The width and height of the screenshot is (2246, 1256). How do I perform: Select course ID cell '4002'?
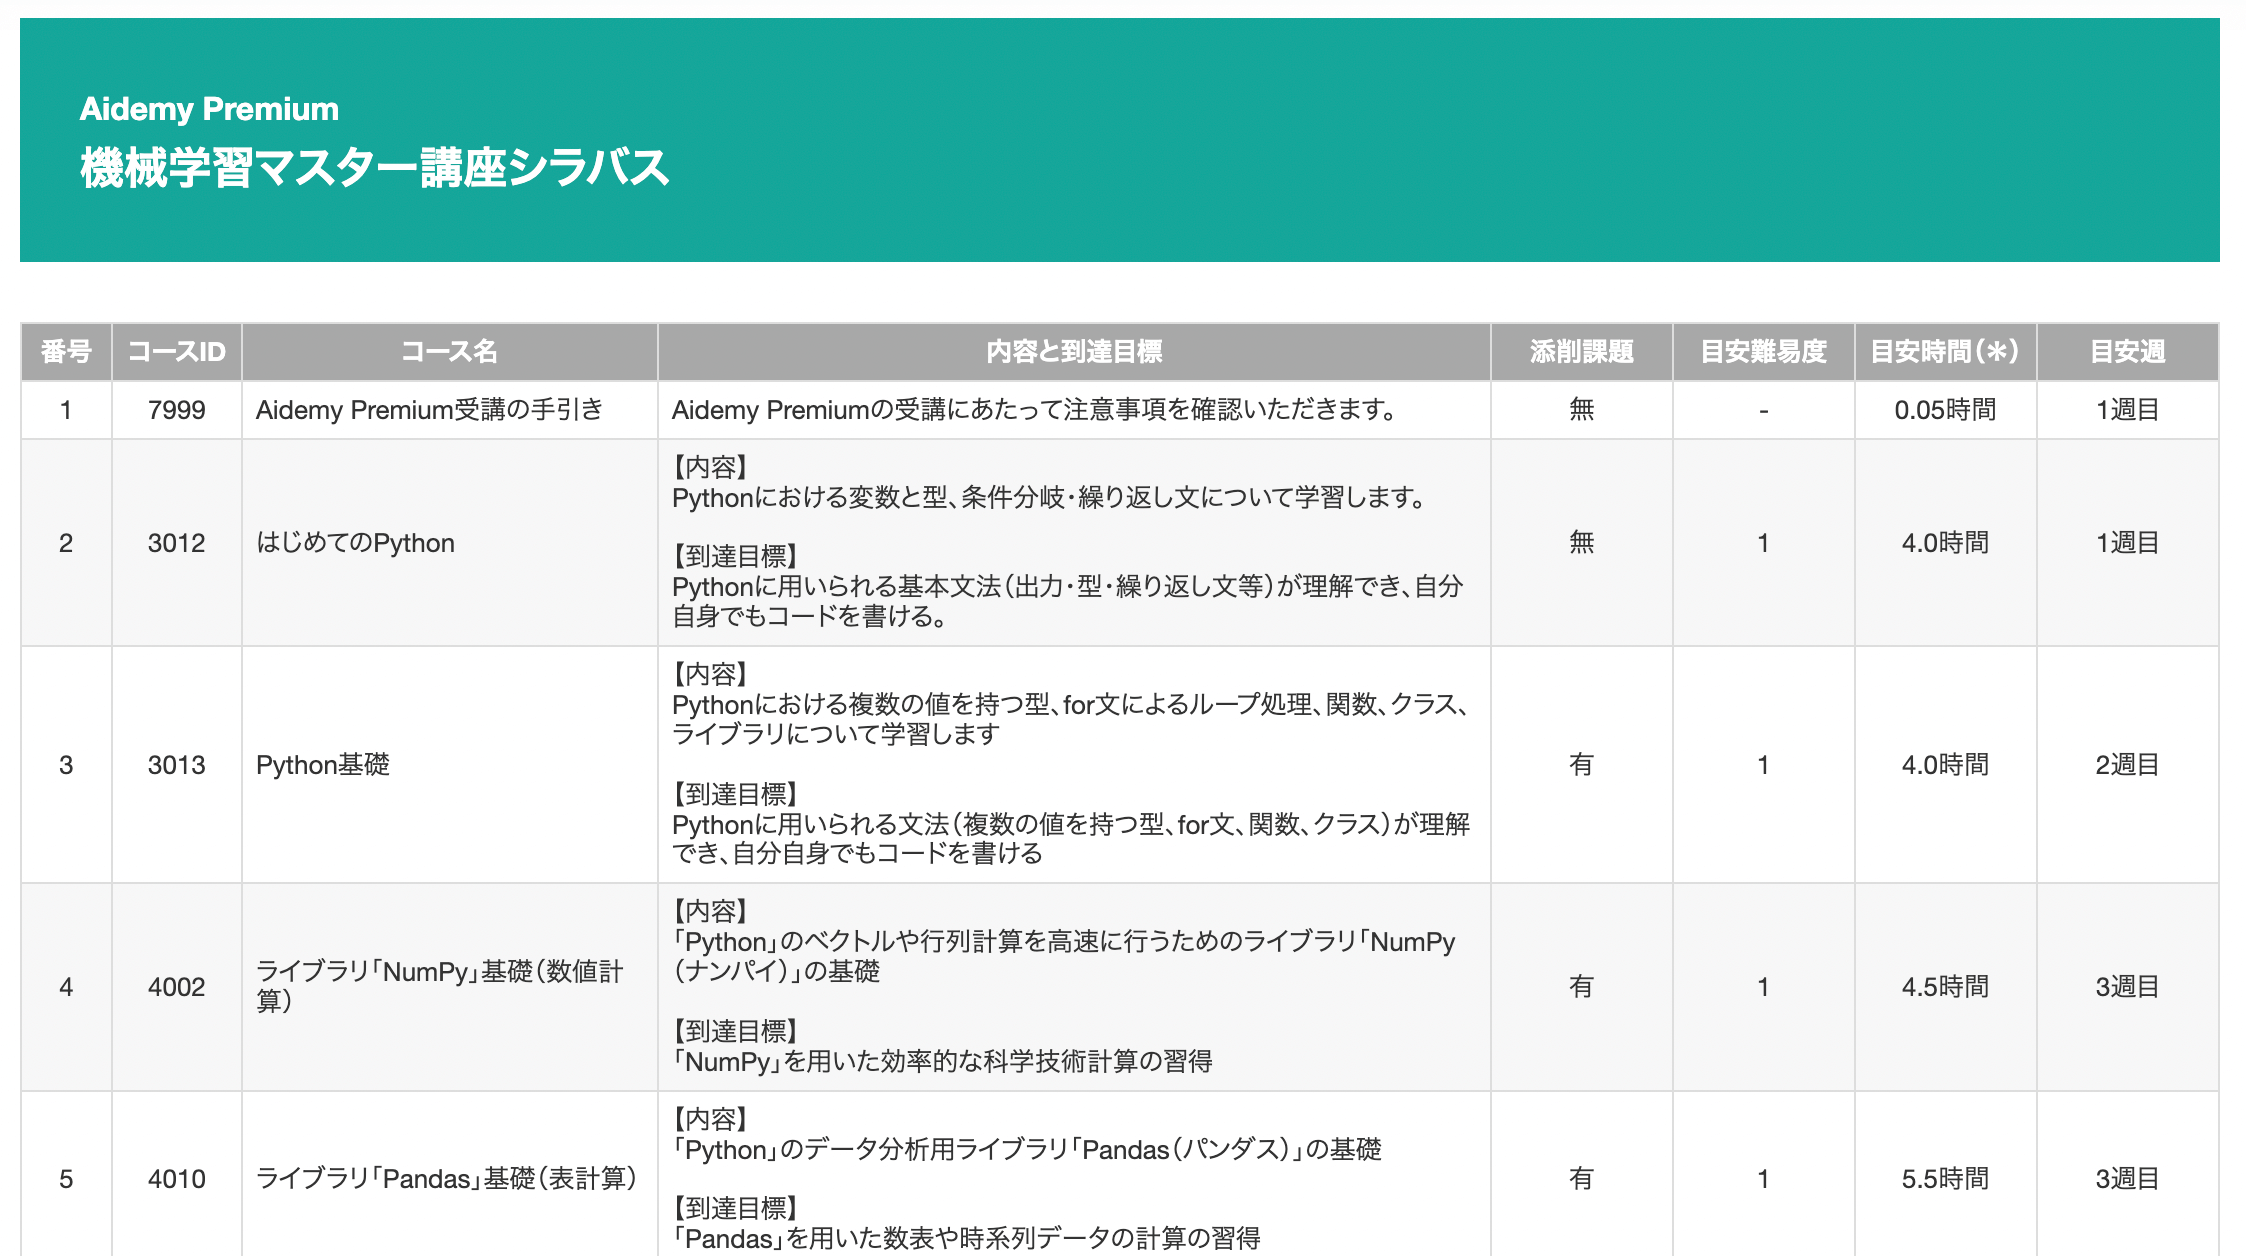tap(177, 987)
